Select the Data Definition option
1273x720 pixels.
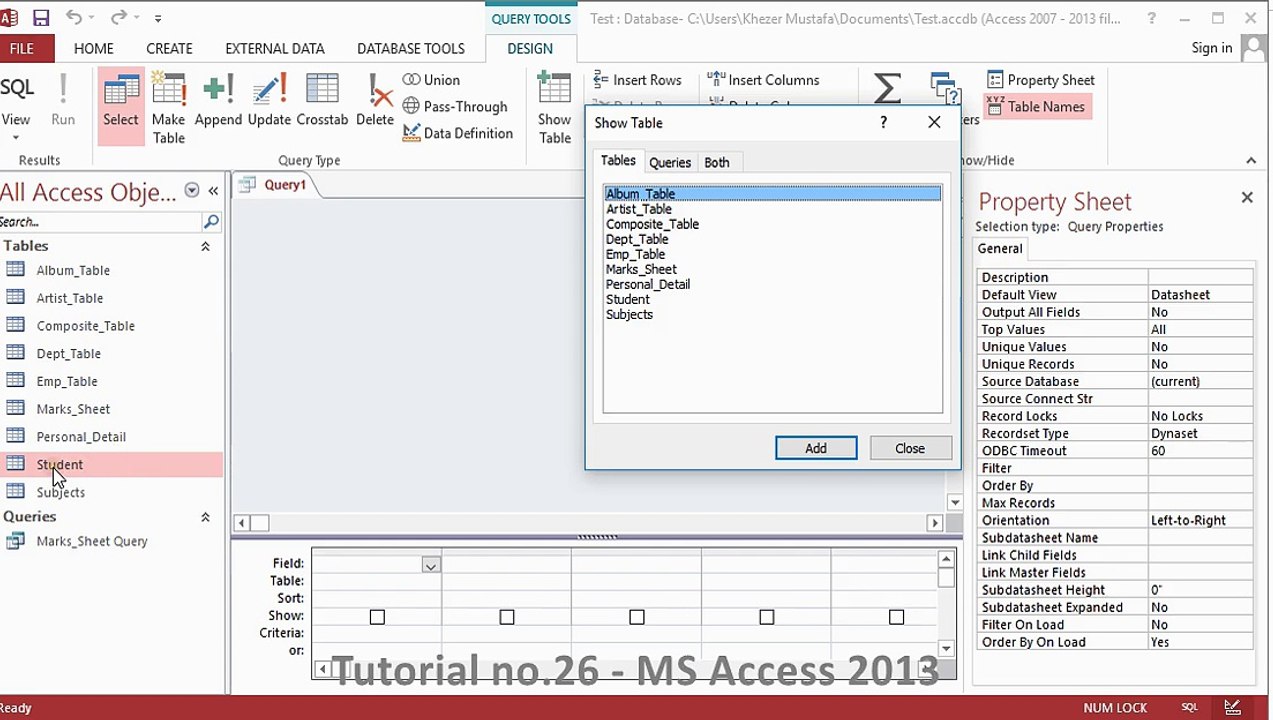pyautogui.click(x=458, y=133)
